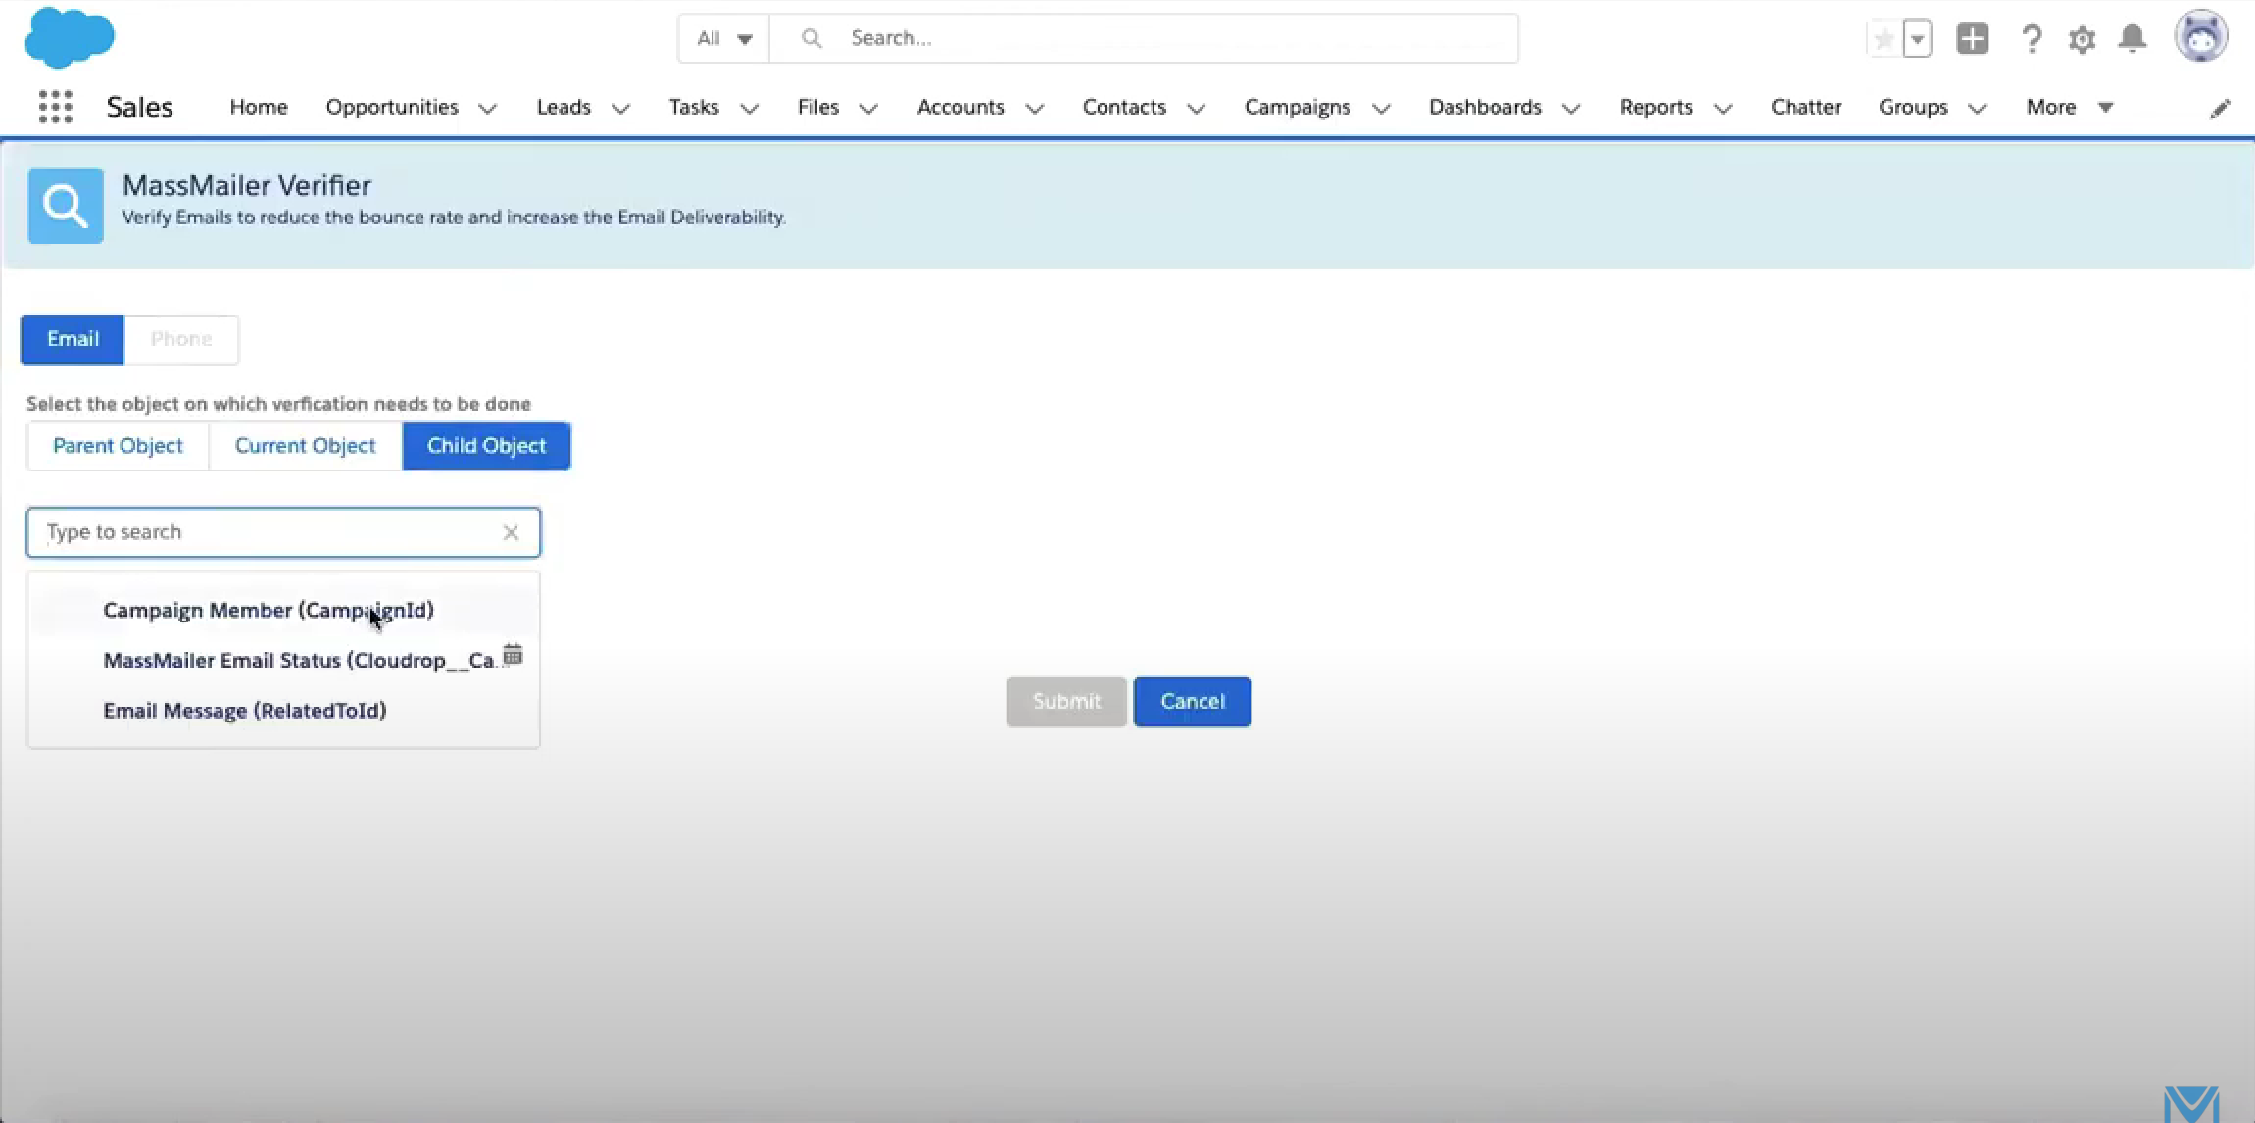This screenshot has height=1123, width=2255.
Task: Expand the Groups chevron menu
Action: [1976, 108]
